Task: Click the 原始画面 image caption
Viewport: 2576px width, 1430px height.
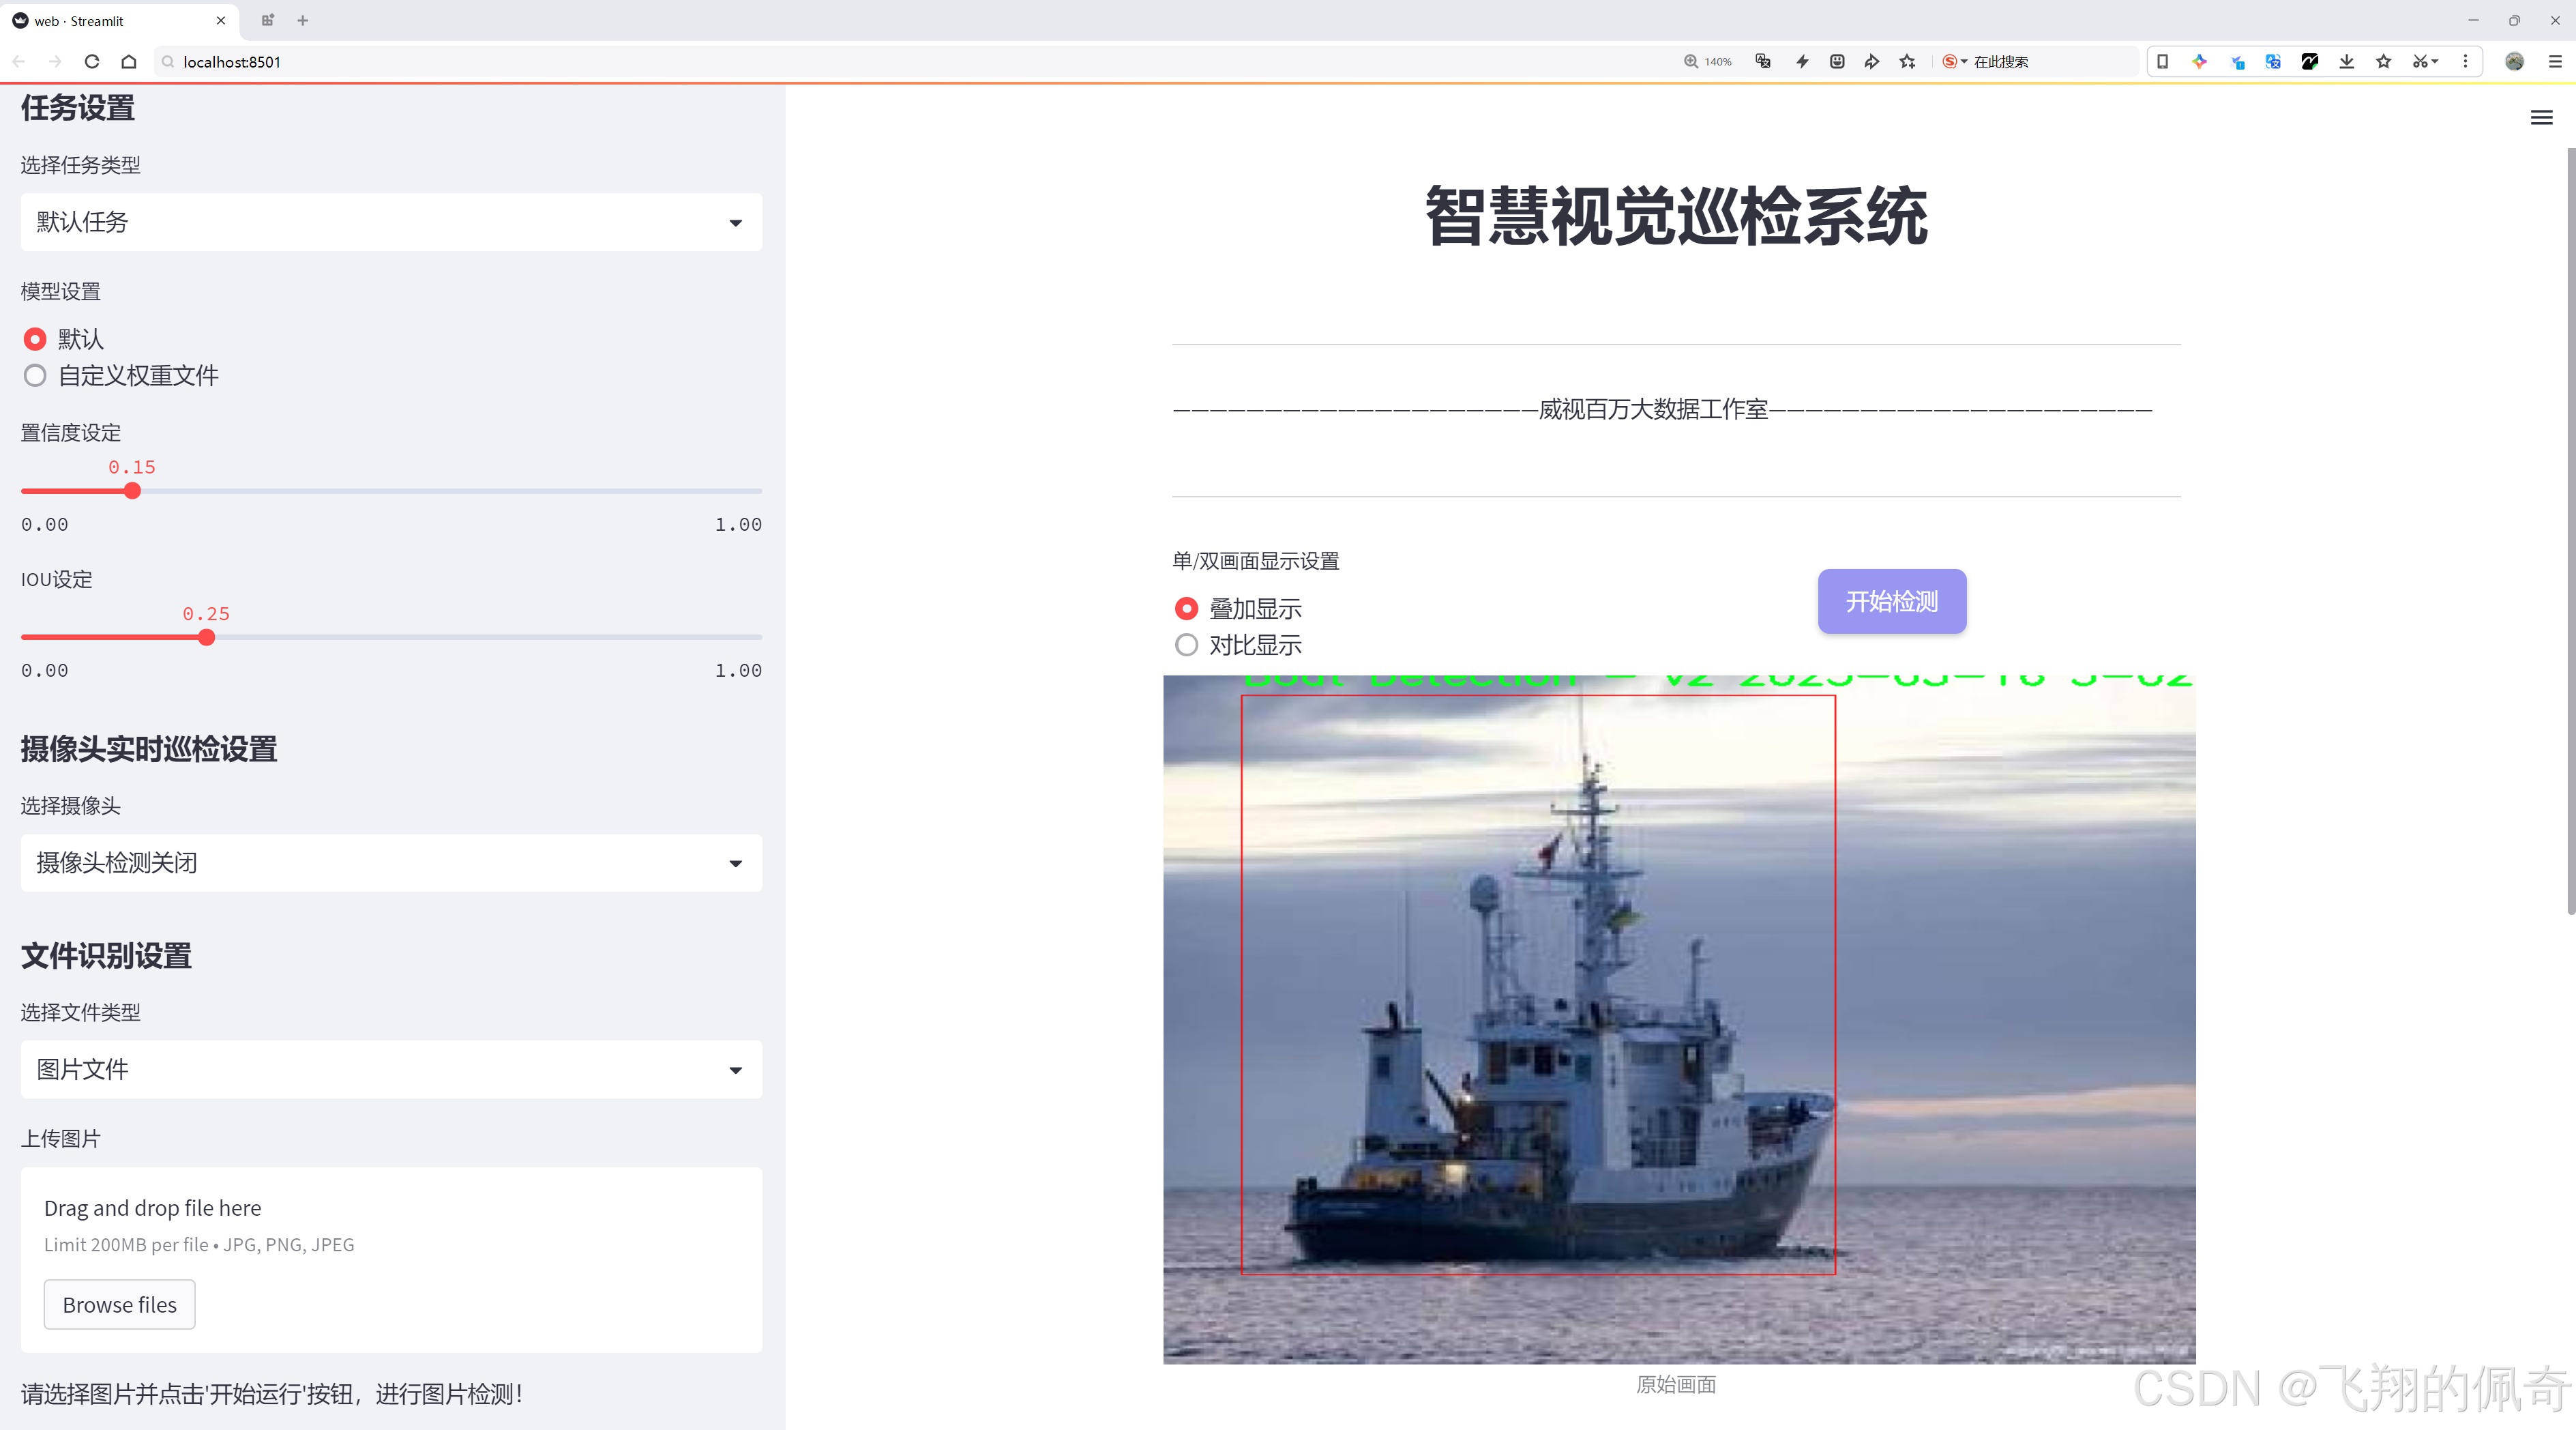Action: coord(1676,1384)
